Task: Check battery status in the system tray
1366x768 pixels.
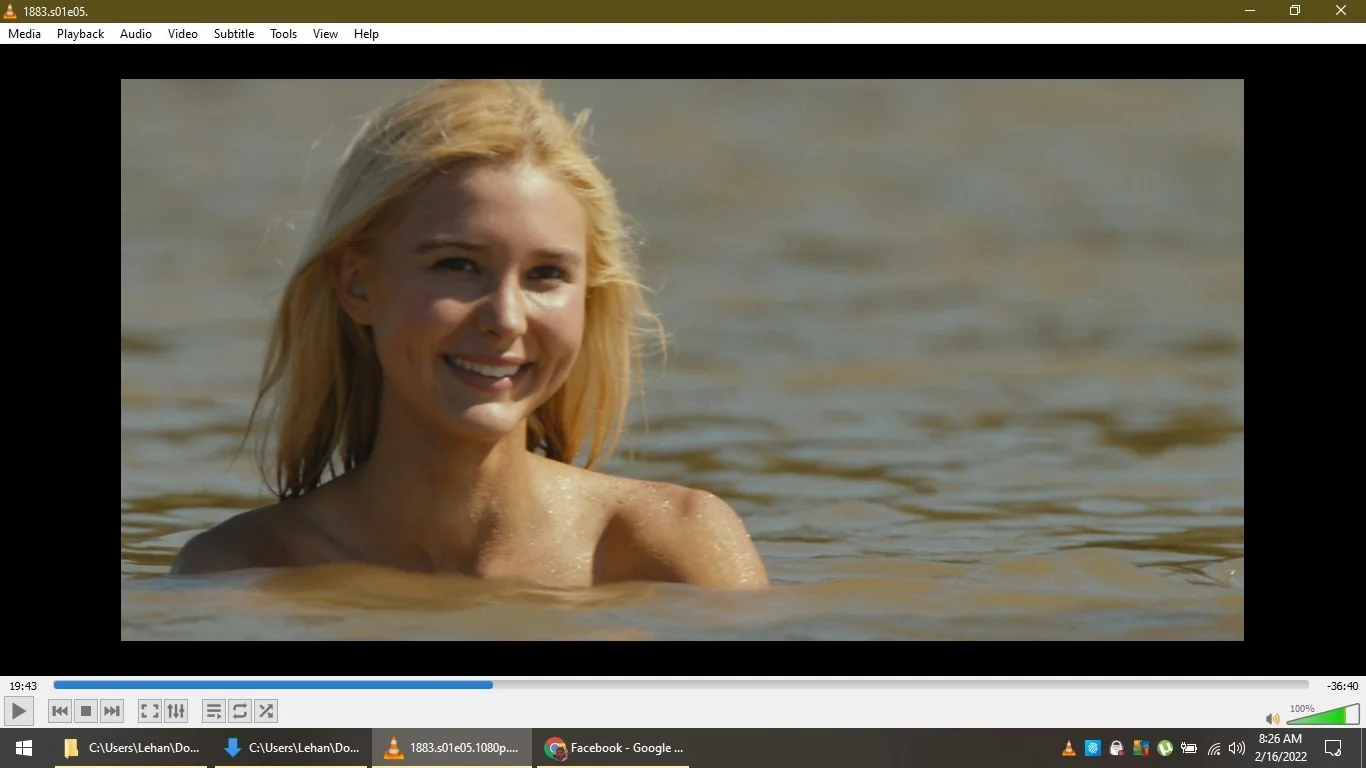Action: click(1189, 748)
